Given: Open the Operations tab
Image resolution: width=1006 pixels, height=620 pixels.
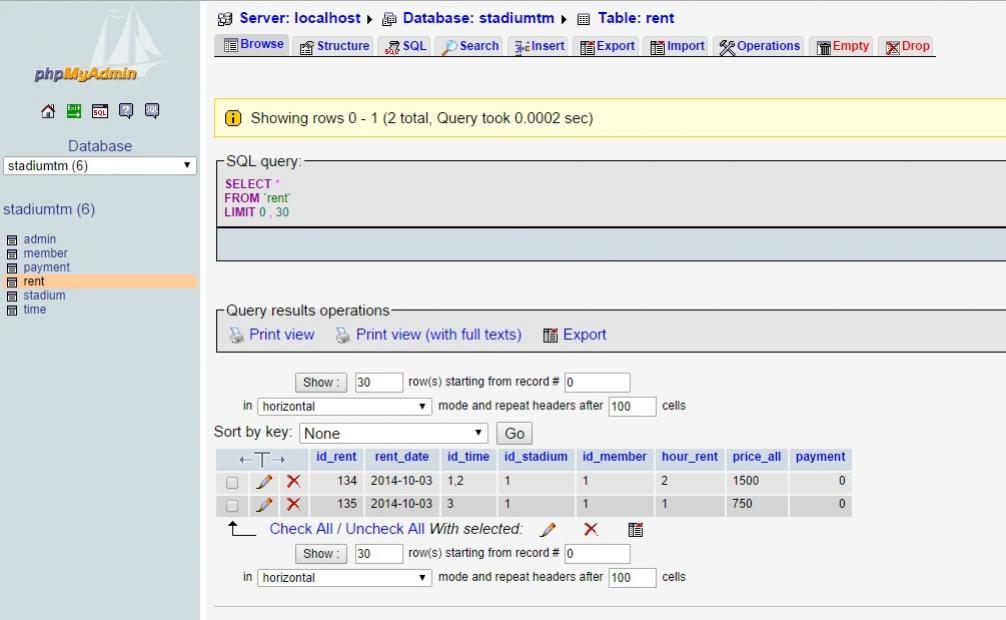Looking at the screenshot, I should 760,46.
